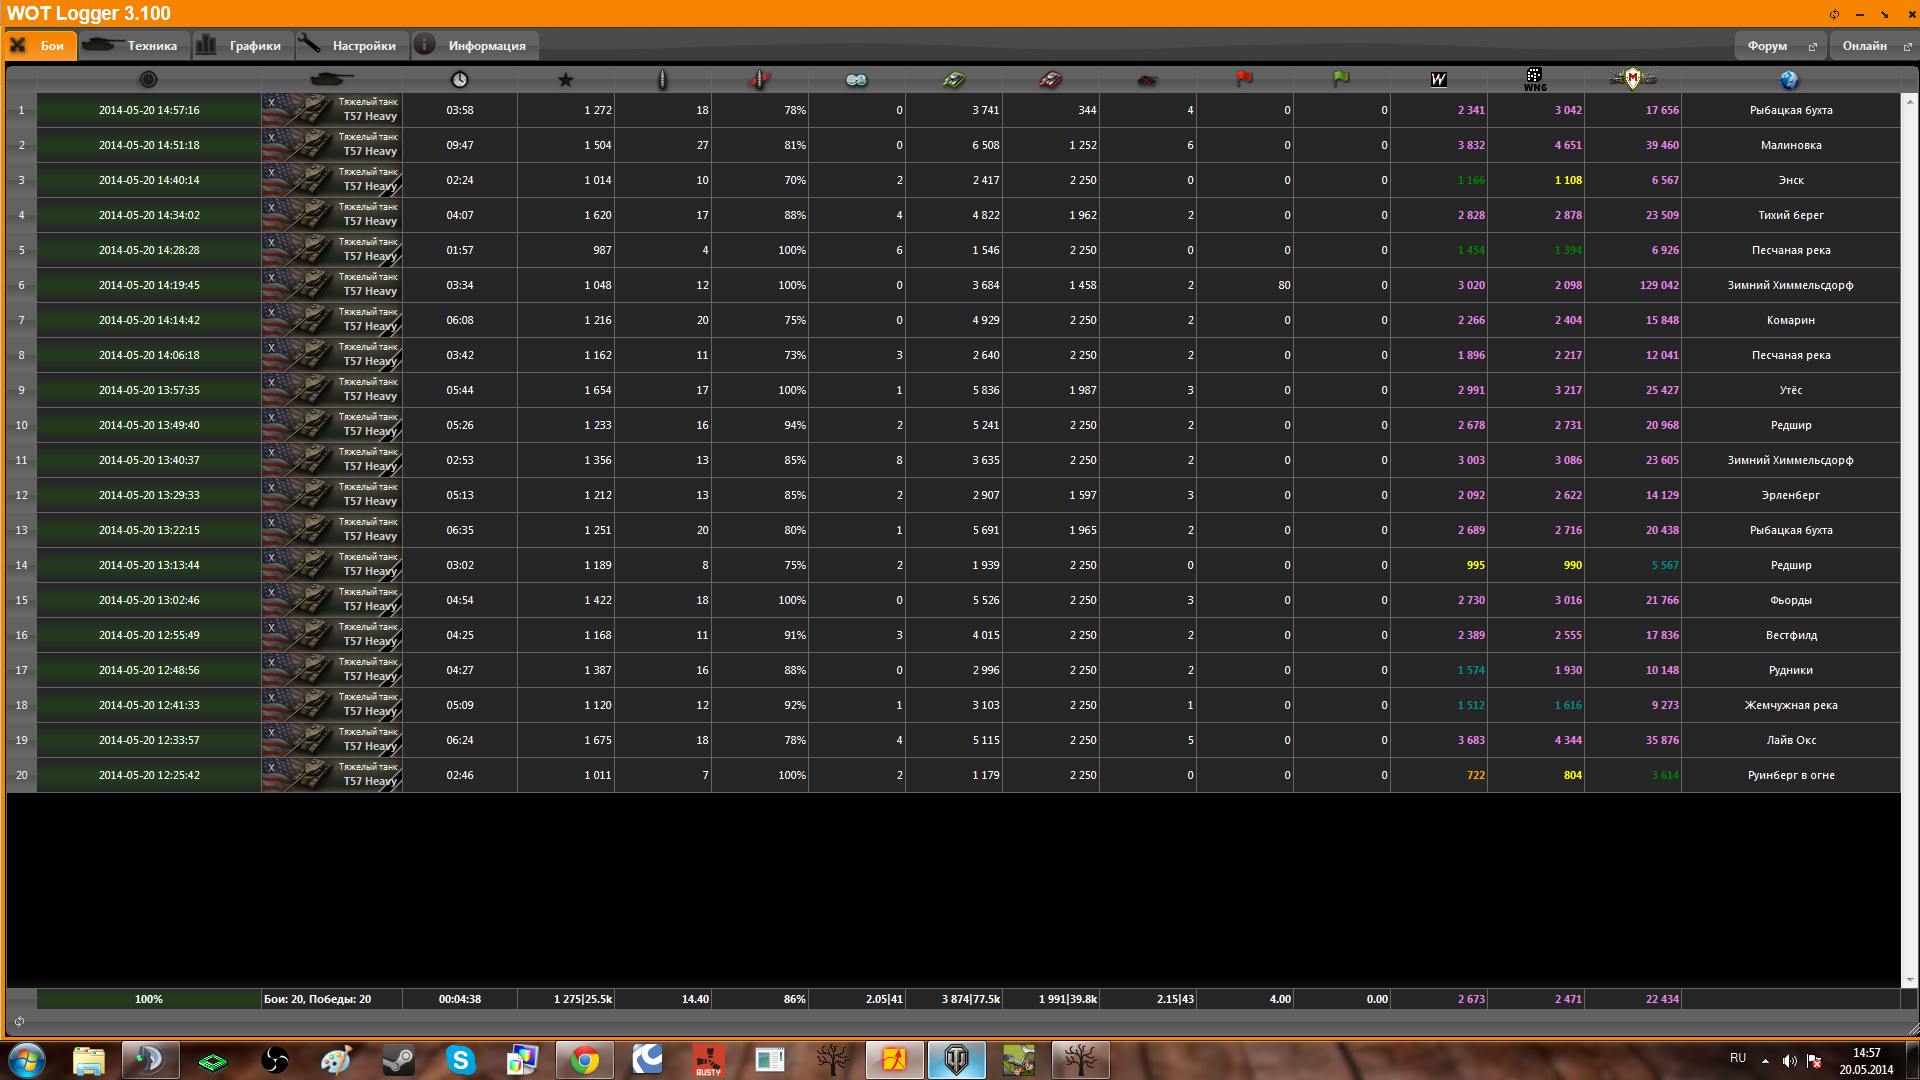Click the taskbar volume speaker icon
The image size is (1920, 1080).
[1789, 1061]
